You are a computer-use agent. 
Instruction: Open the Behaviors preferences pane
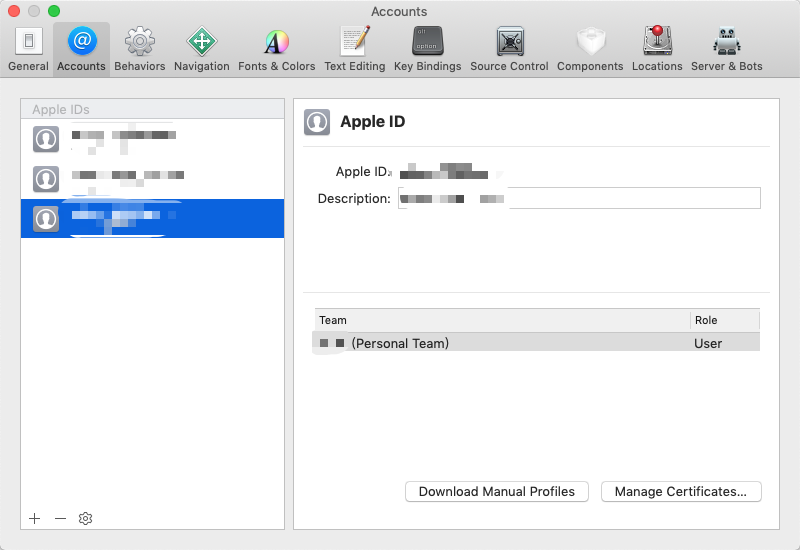click(139, 49)
